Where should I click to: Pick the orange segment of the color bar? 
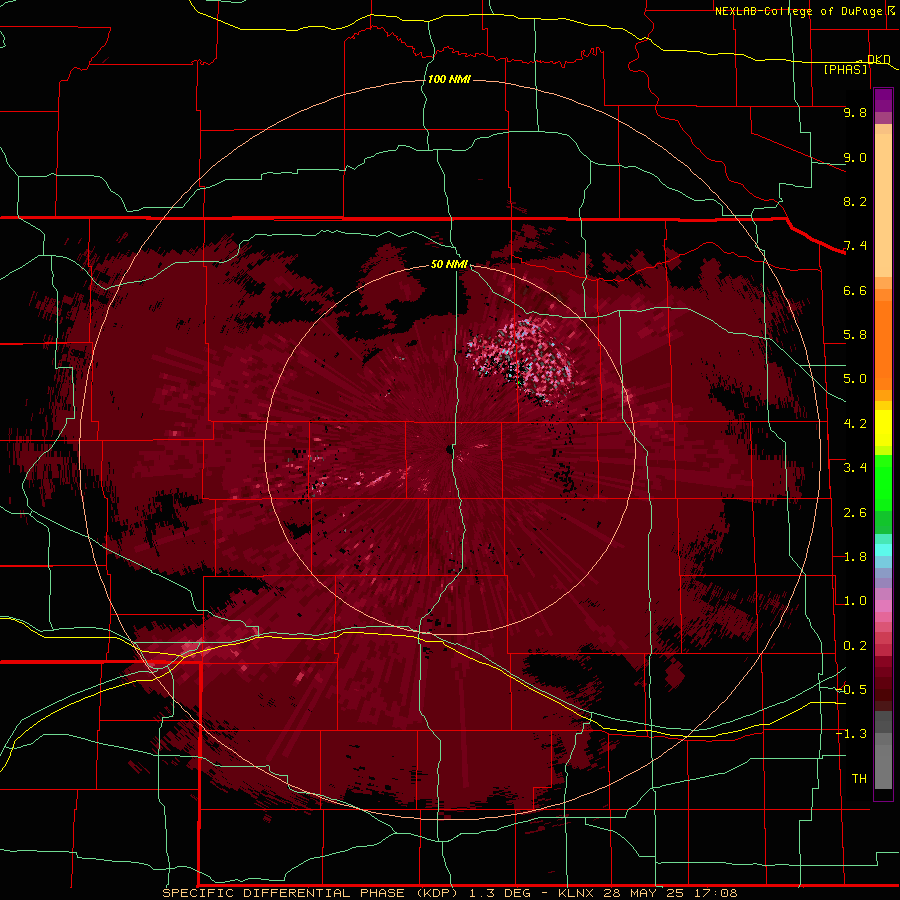point(883,339)
